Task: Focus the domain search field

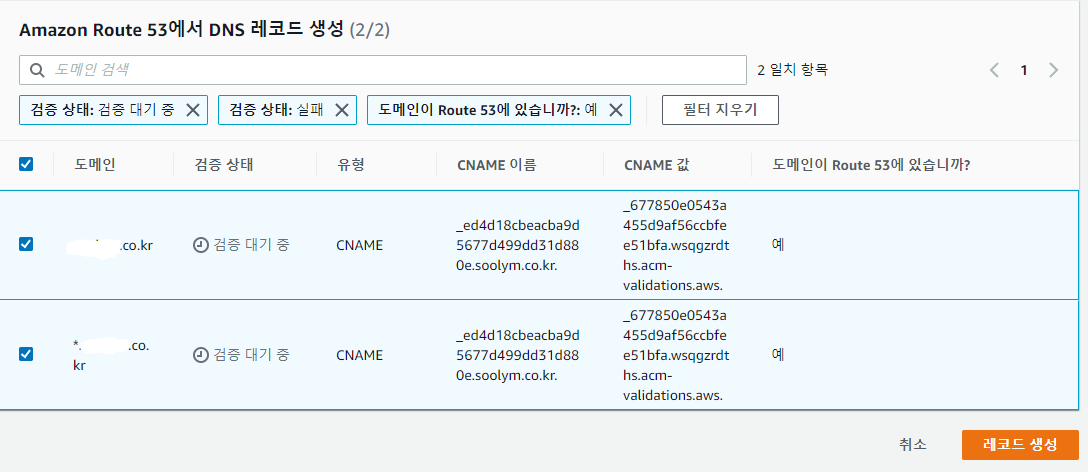Action: [383, 70]
